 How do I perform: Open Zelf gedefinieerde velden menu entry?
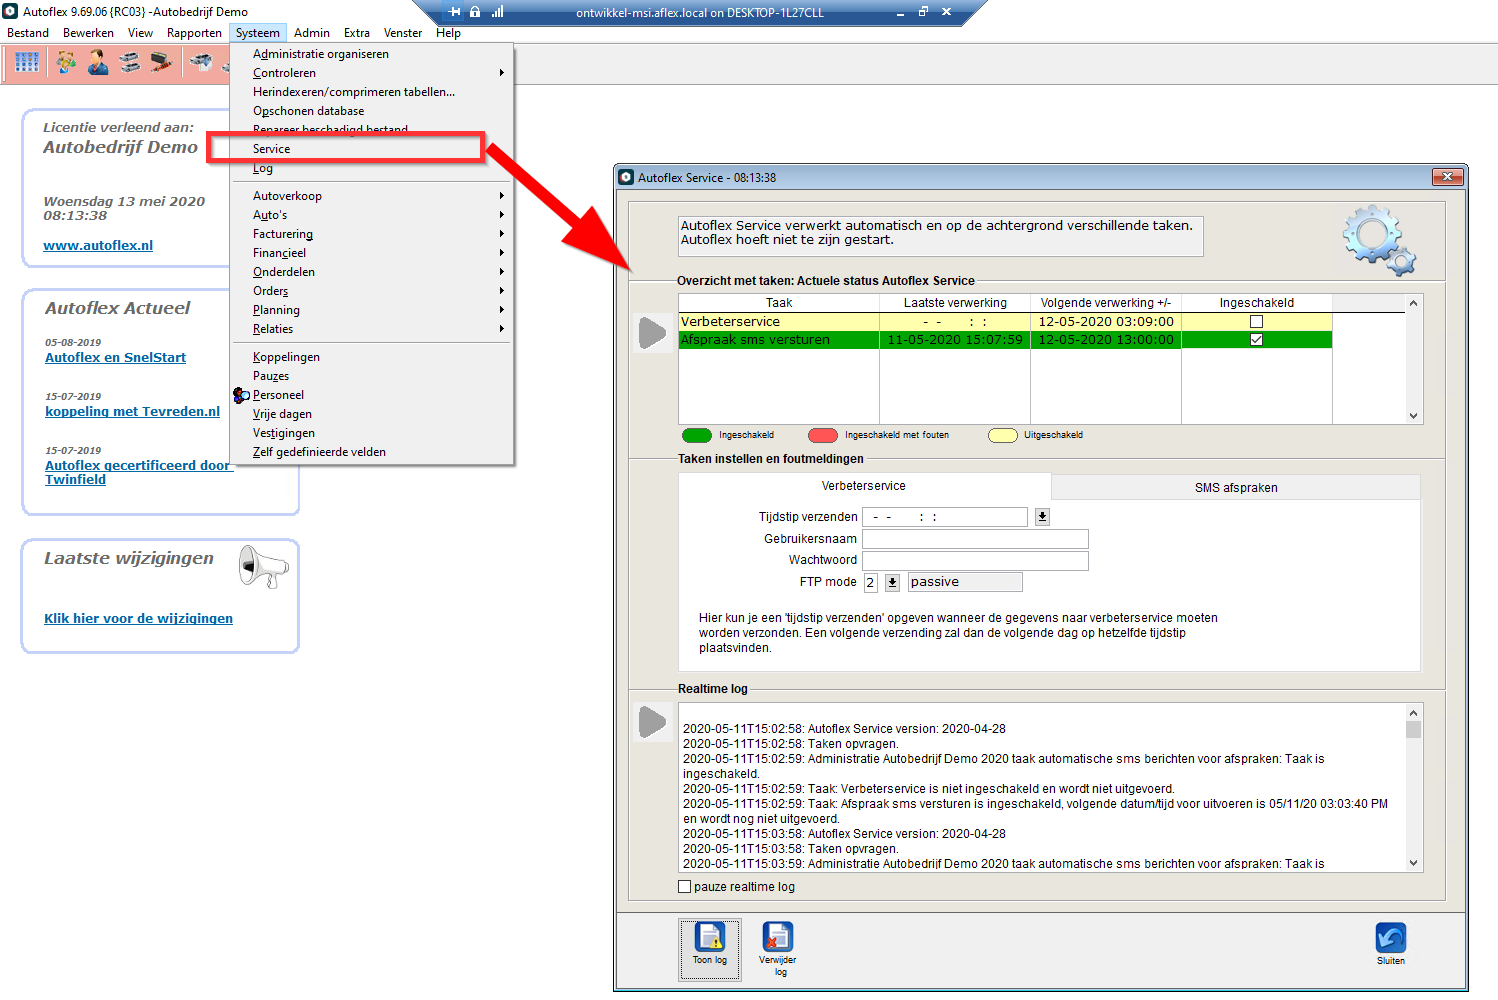(x=373, y=452)
